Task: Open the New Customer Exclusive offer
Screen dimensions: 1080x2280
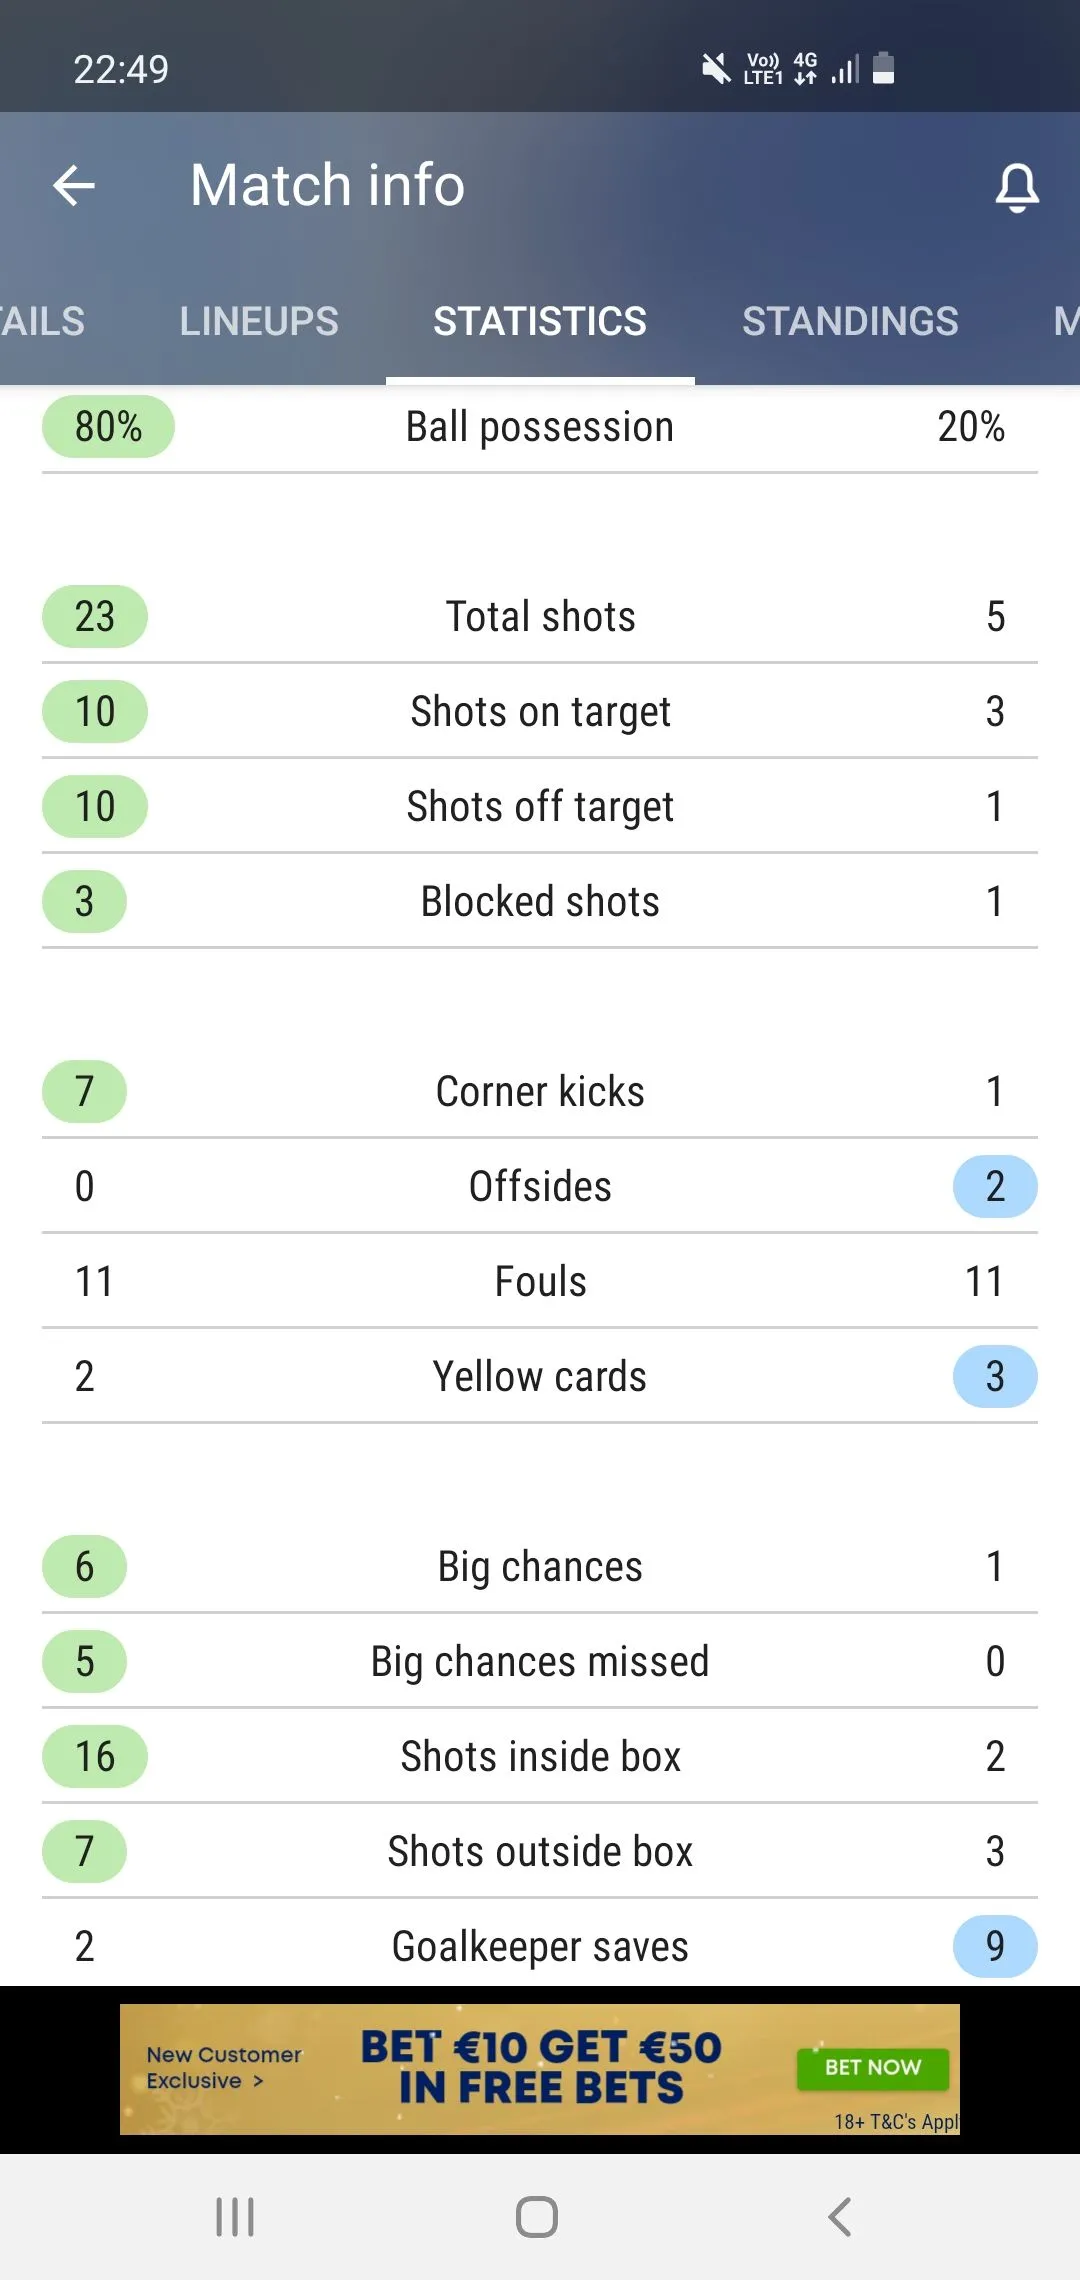Action: (224, 2068)
